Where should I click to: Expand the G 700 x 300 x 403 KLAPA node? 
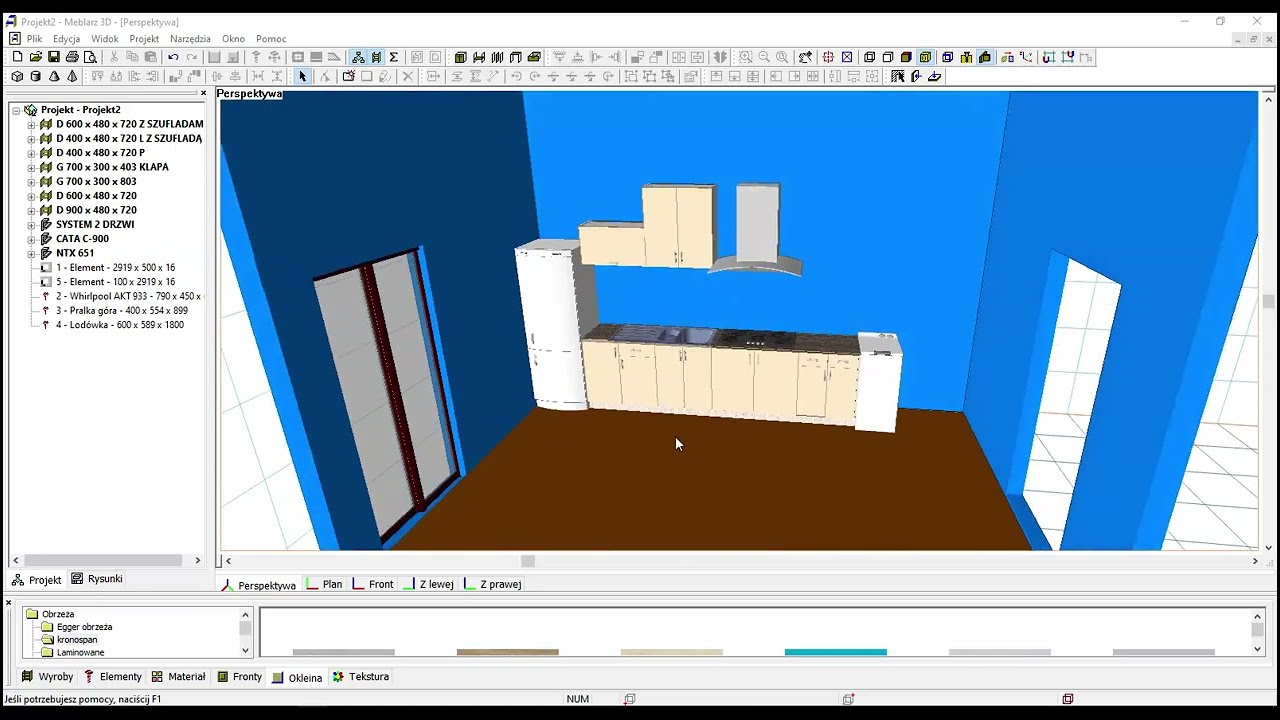[x=31, y=167]
